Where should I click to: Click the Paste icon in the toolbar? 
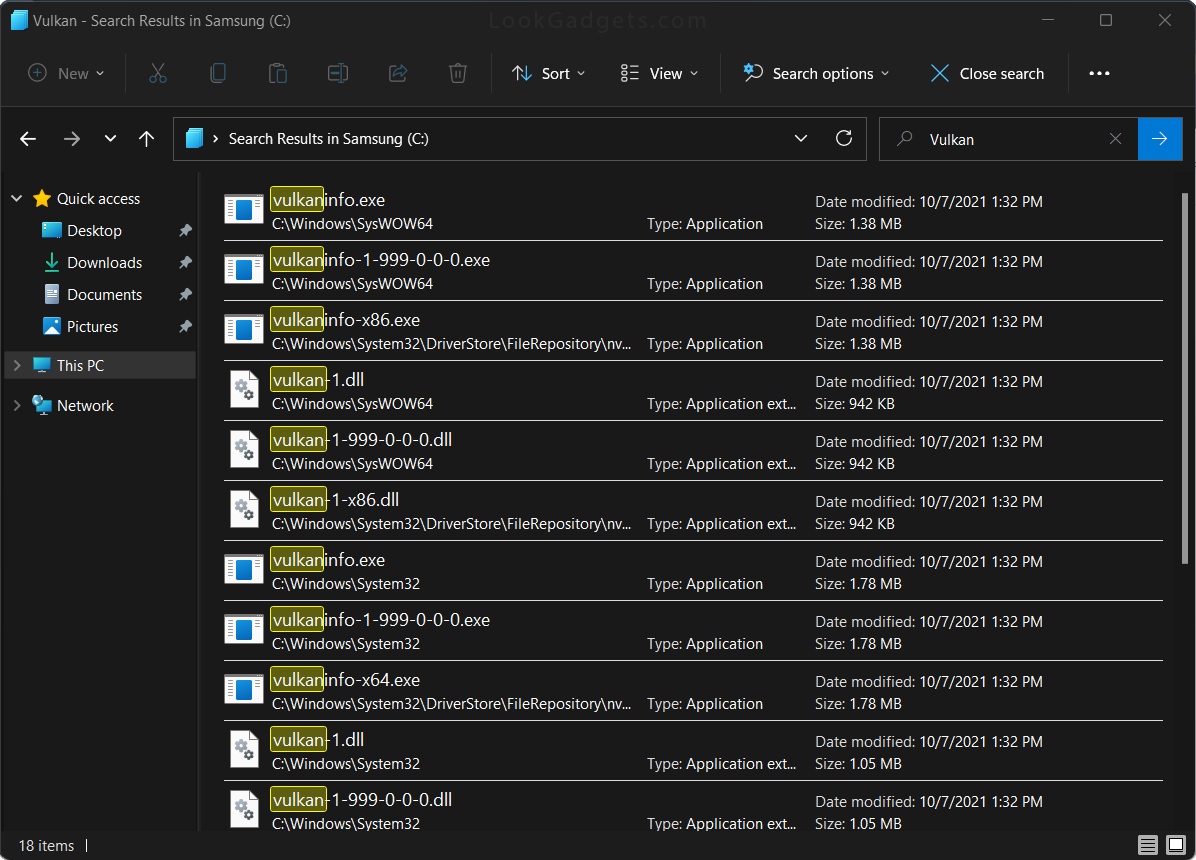pyautogui.click(x=277, y=73)
